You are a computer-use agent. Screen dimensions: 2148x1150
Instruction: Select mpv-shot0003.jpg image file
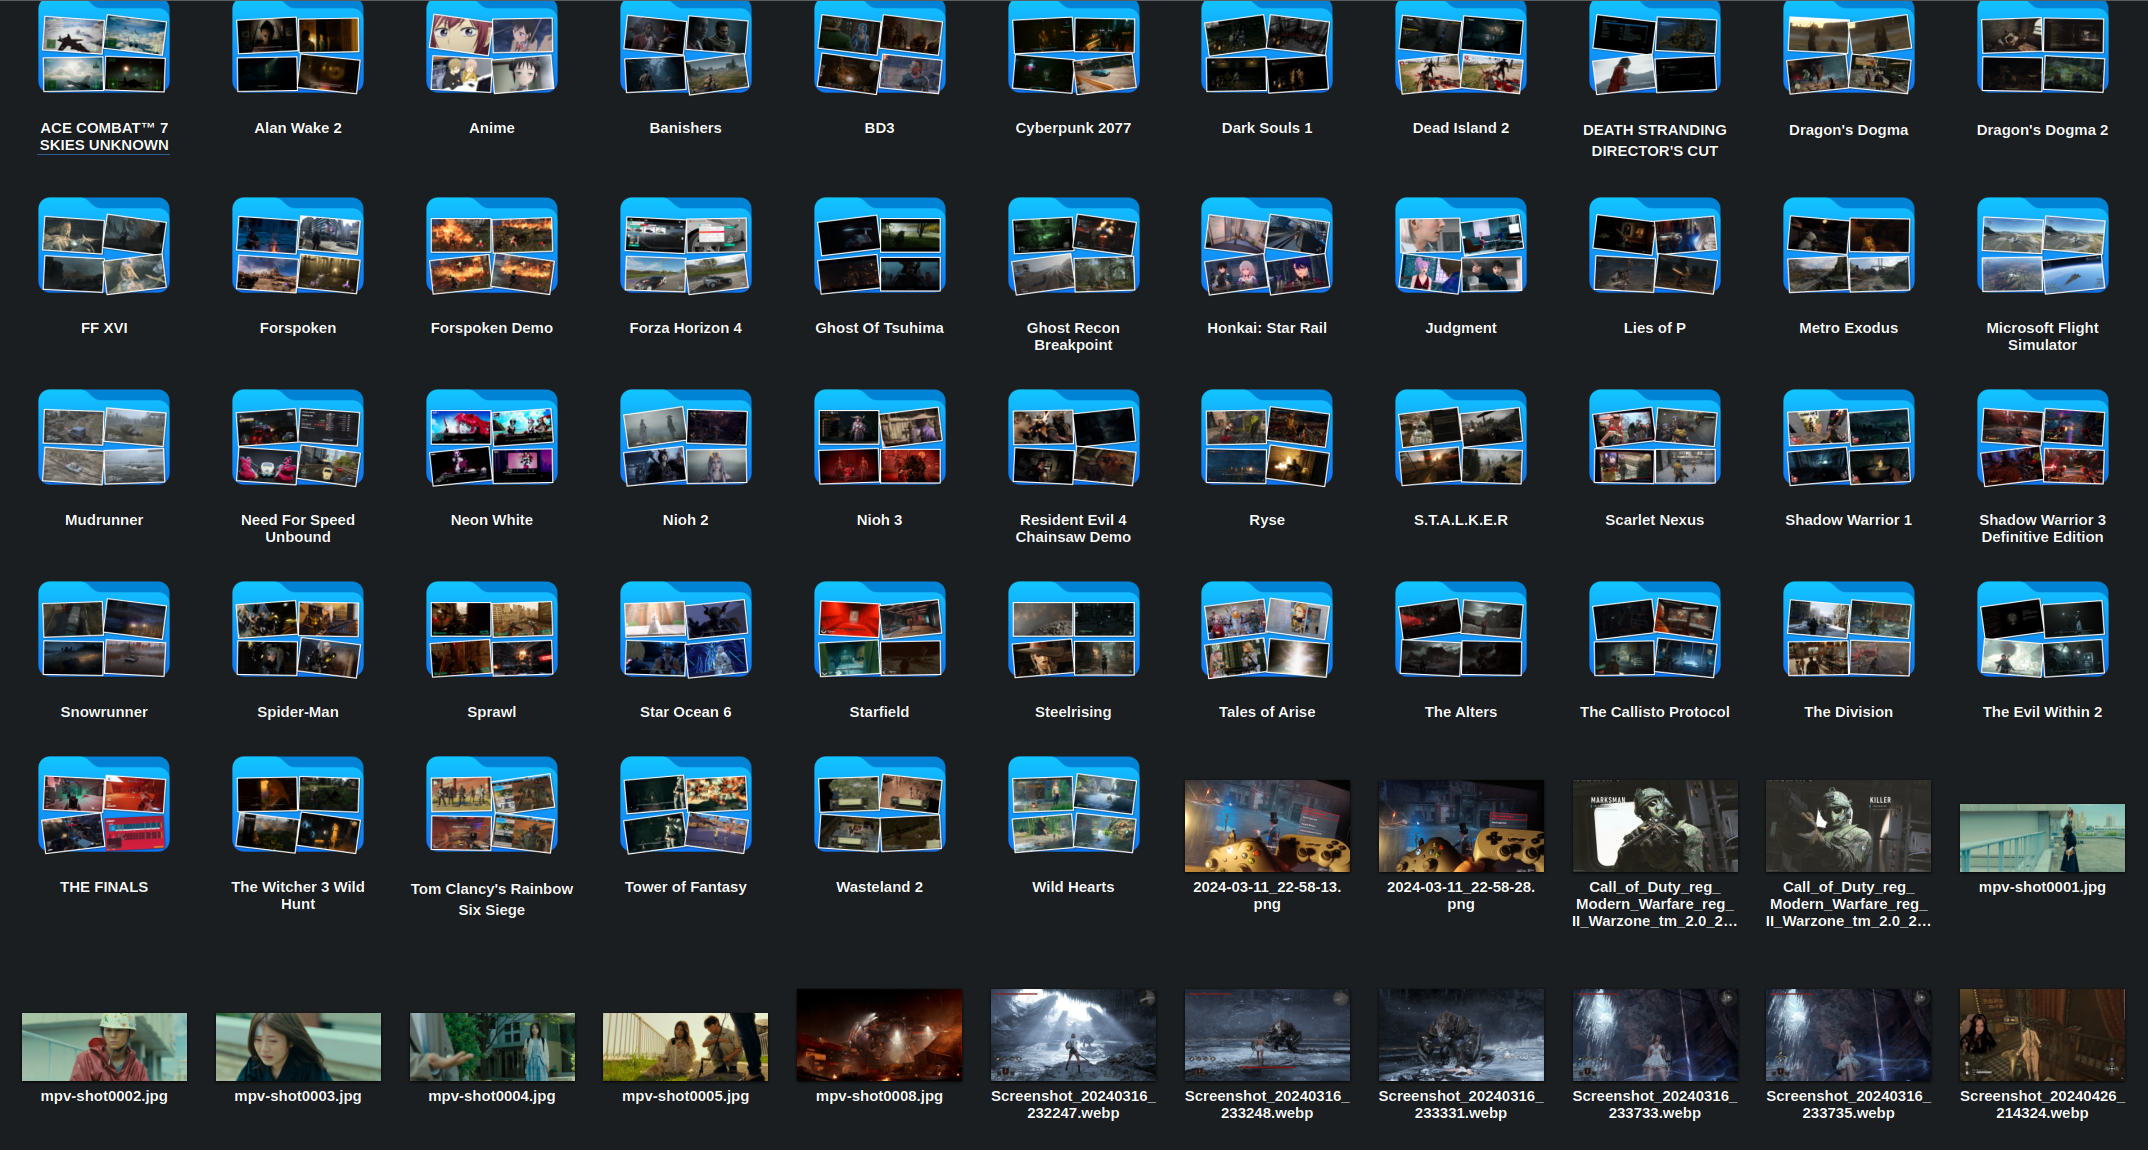(298, 1047)
